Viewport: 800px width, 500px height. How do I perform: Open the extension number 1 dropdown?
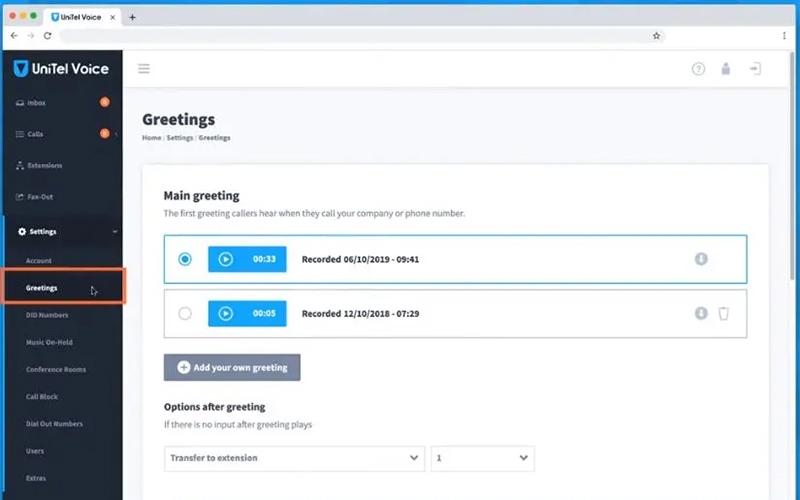pyautogui.click(x=483, y=458)
